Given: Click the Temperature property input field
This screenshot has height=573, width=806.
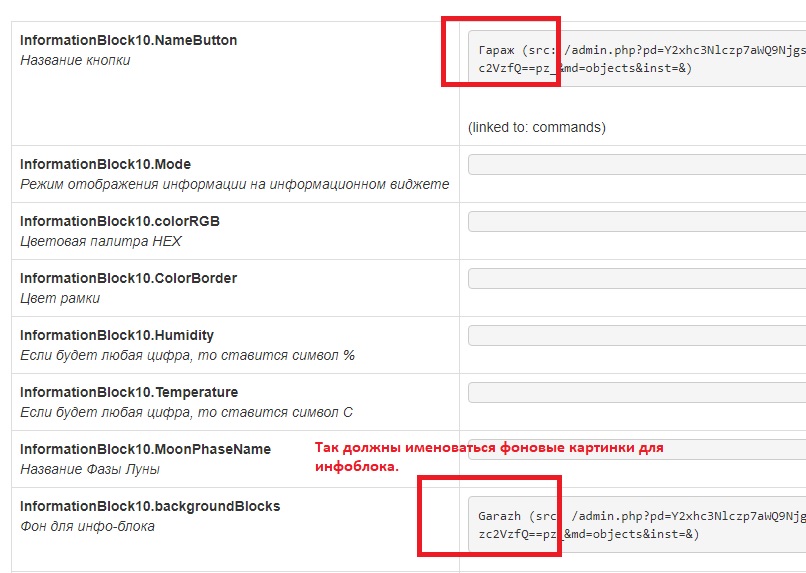Looking at the screenshot, I should tap(636, 393).
